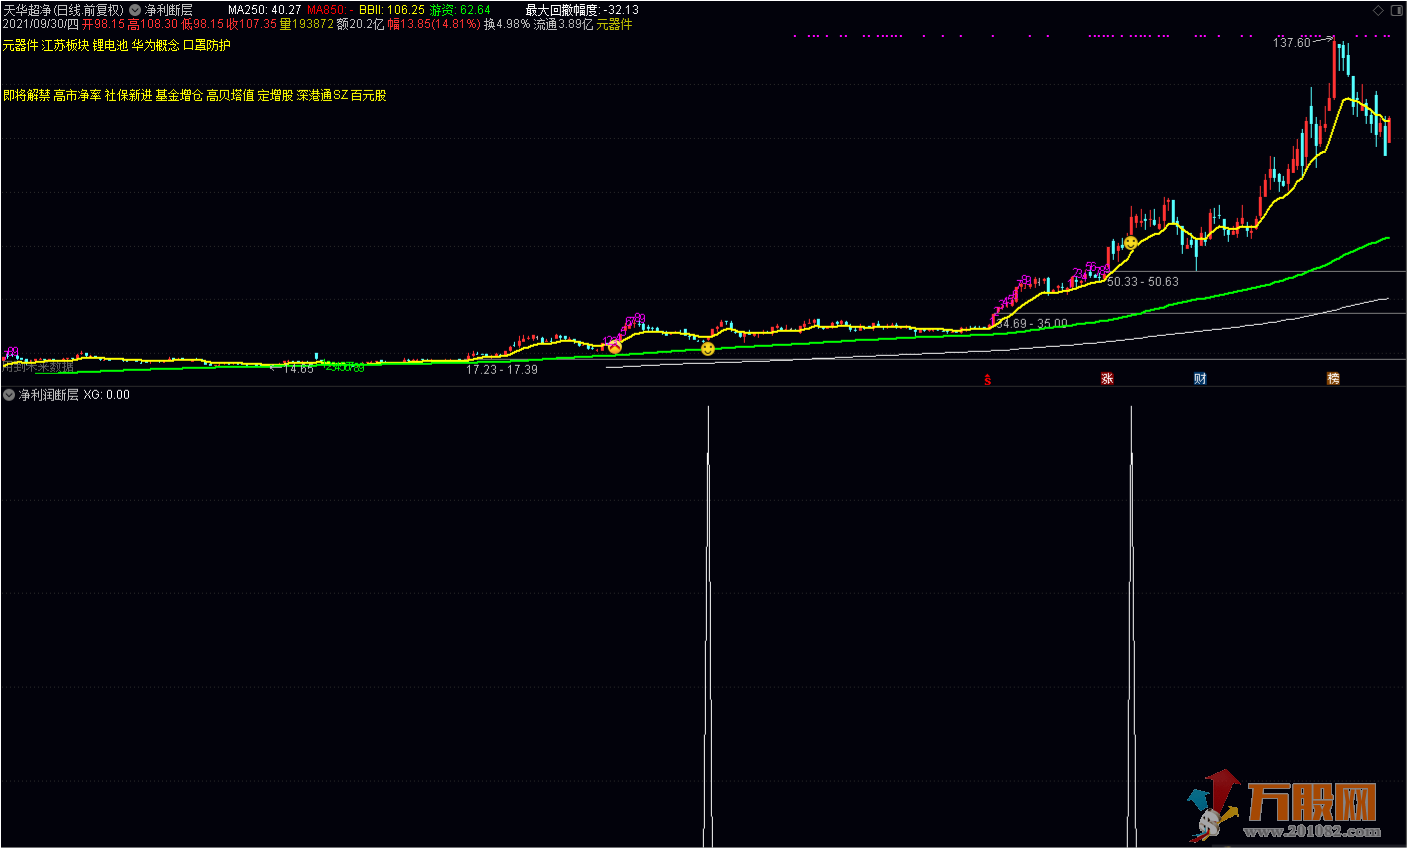Click the orange '榜' ranking marker
The height and width of the screenshot is (848, 1407).
tap(1333, 379)
